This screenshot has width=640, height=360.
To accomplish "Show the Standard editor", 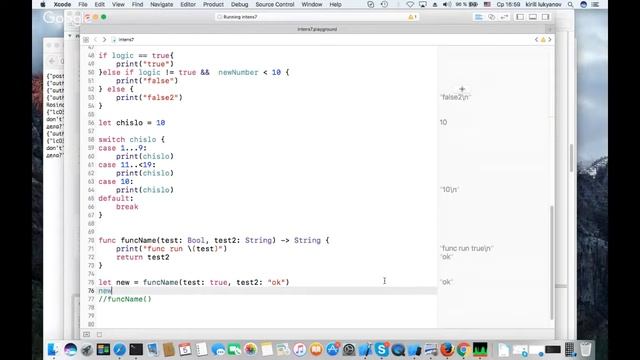I will [479, 17].
